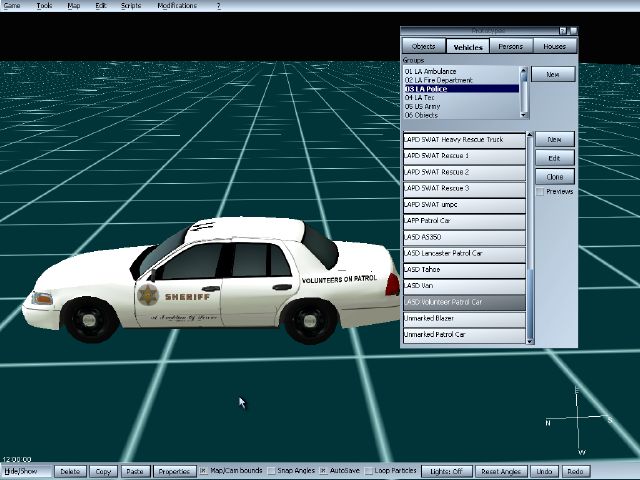Click the Hide/Show field
The width and height of the screenshot is (640, 480).
tap(27, 471)
